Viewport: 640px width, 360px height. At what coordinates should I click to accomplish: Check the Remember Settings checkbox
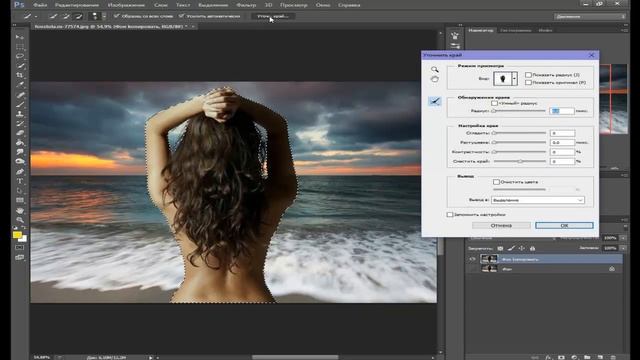click(x=450, y=214)
